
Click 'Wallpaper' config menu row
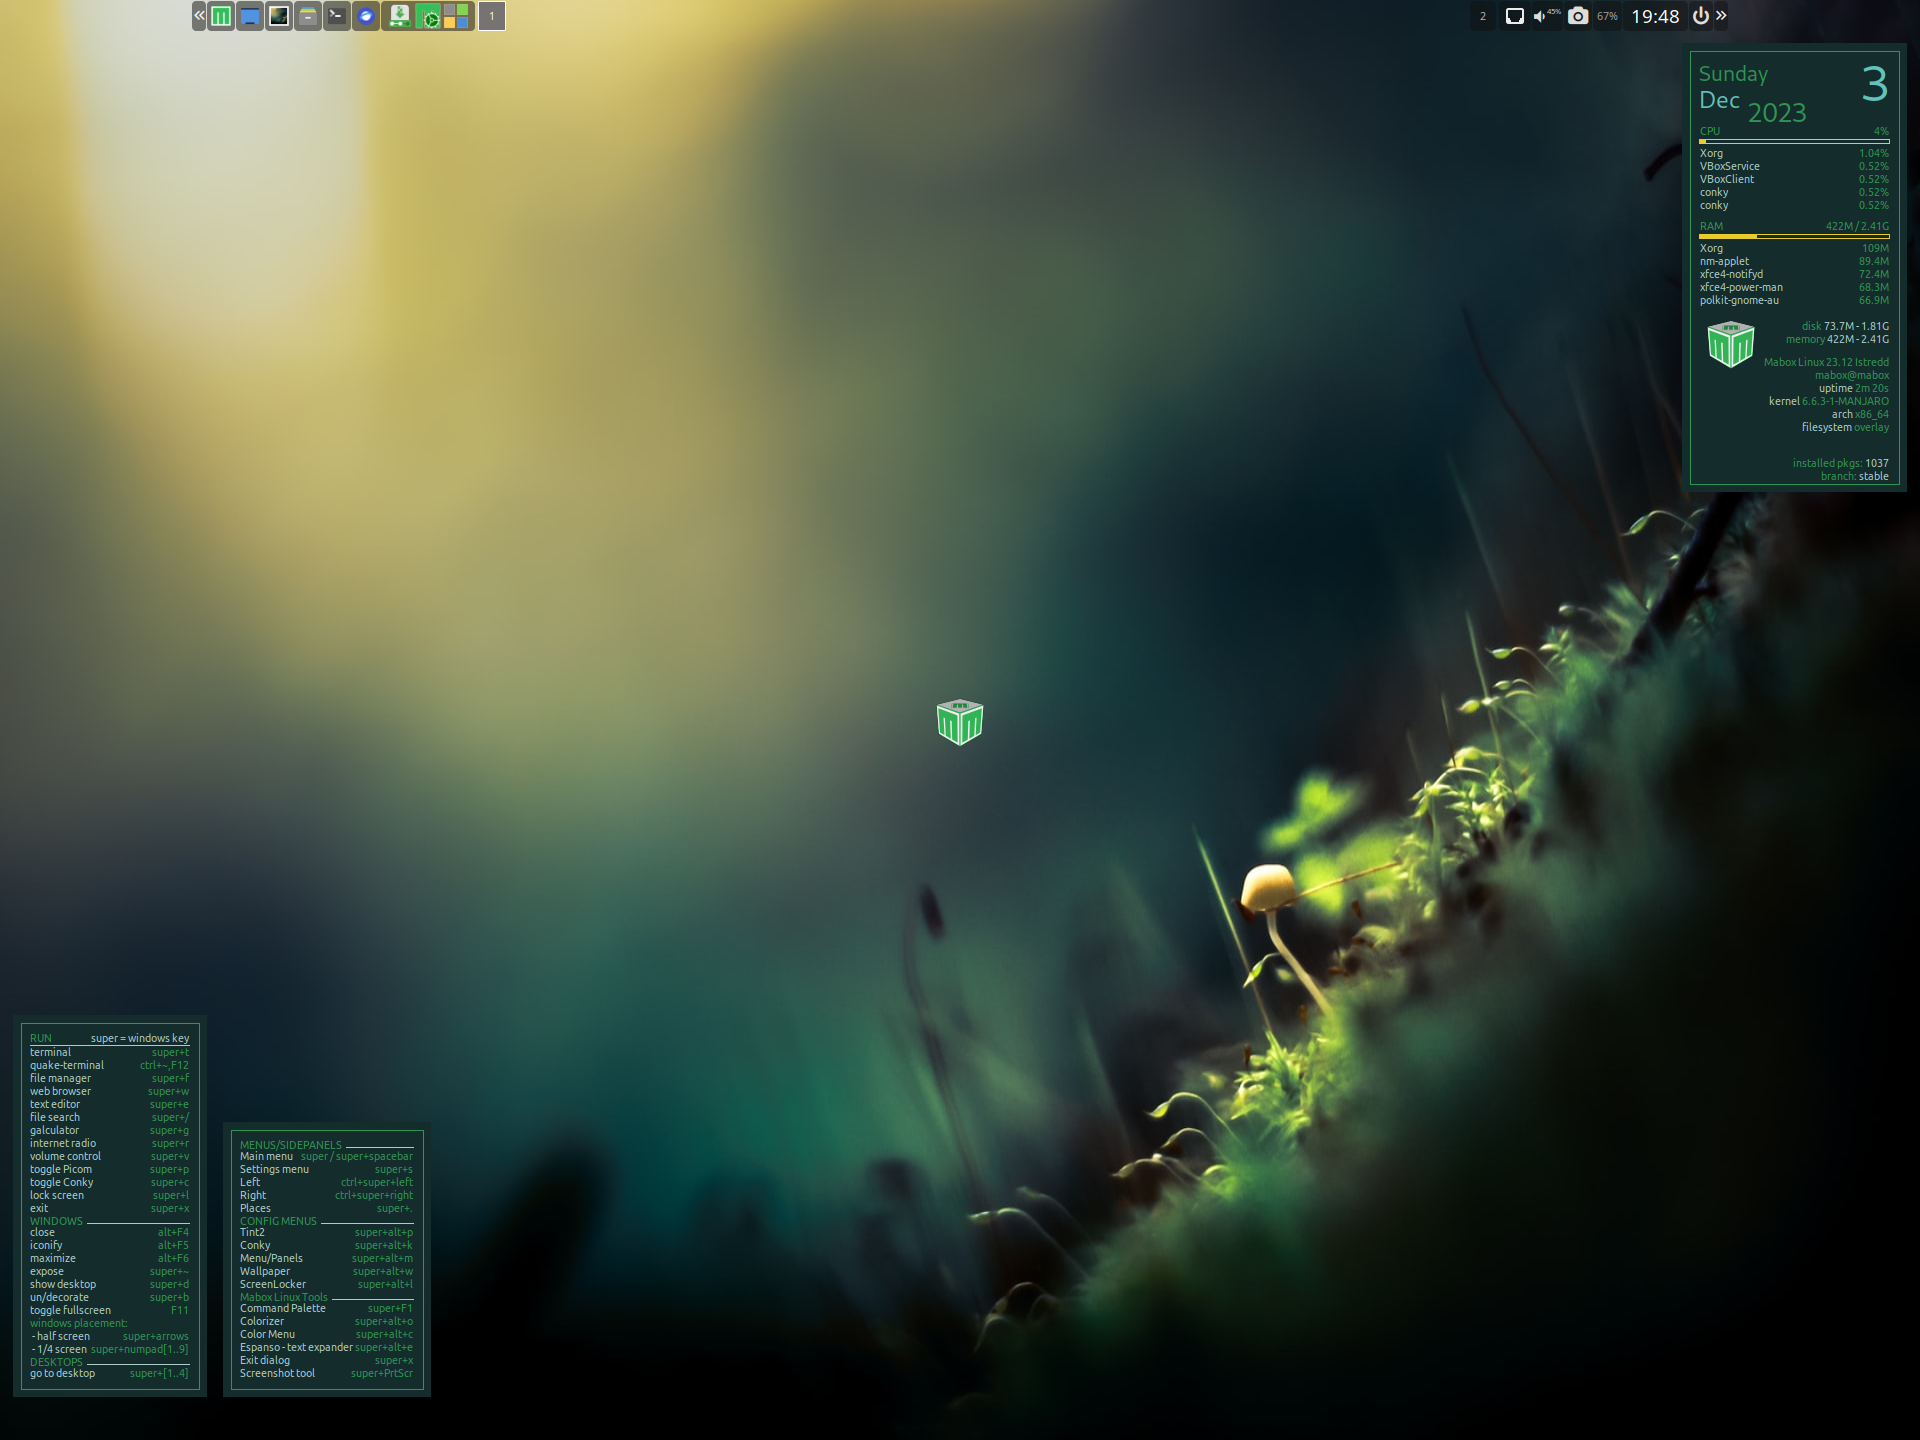tap(326, 1271)
